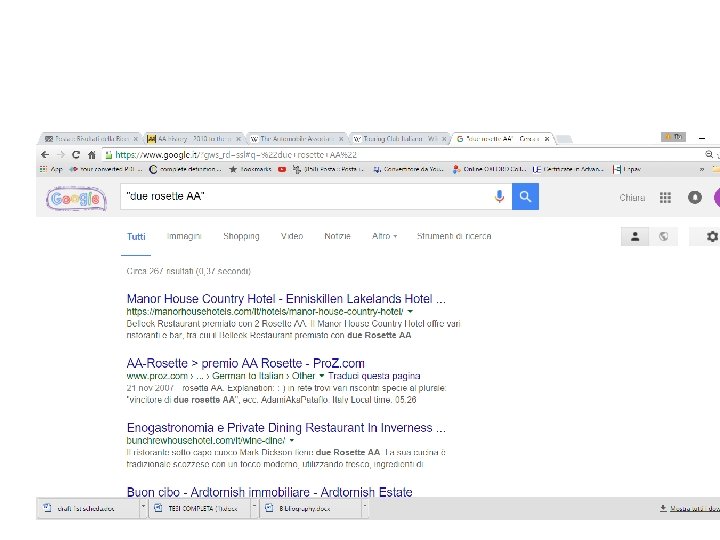Image resolution: width=720 pixels, height=540 pixels.
Task: Click the Google doodle logo
Action: (76, 198)
